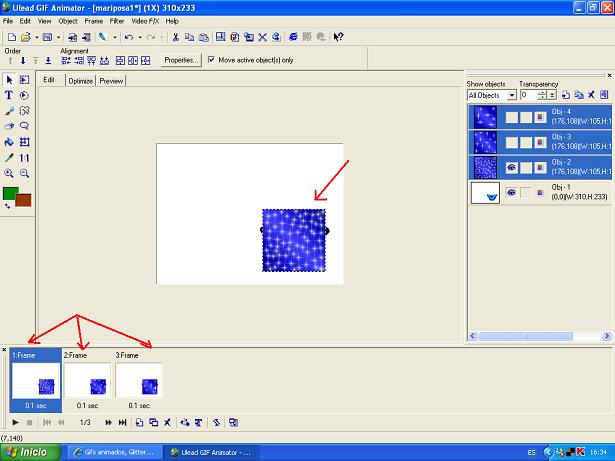The width and height of the screenshot is (615, 461).
Task: Click the Save disk icon
Action: tap(47, 37)
